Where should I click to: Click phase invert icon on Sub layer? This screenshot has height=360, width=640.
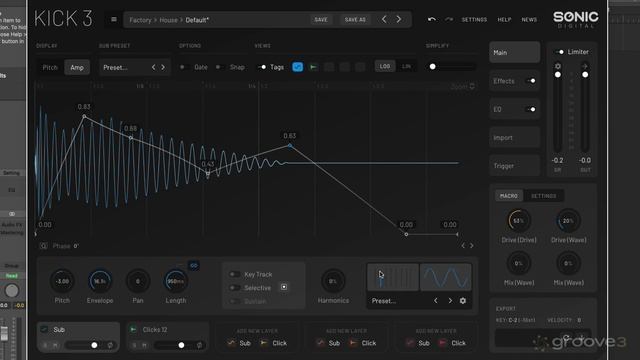click(110, 345)
